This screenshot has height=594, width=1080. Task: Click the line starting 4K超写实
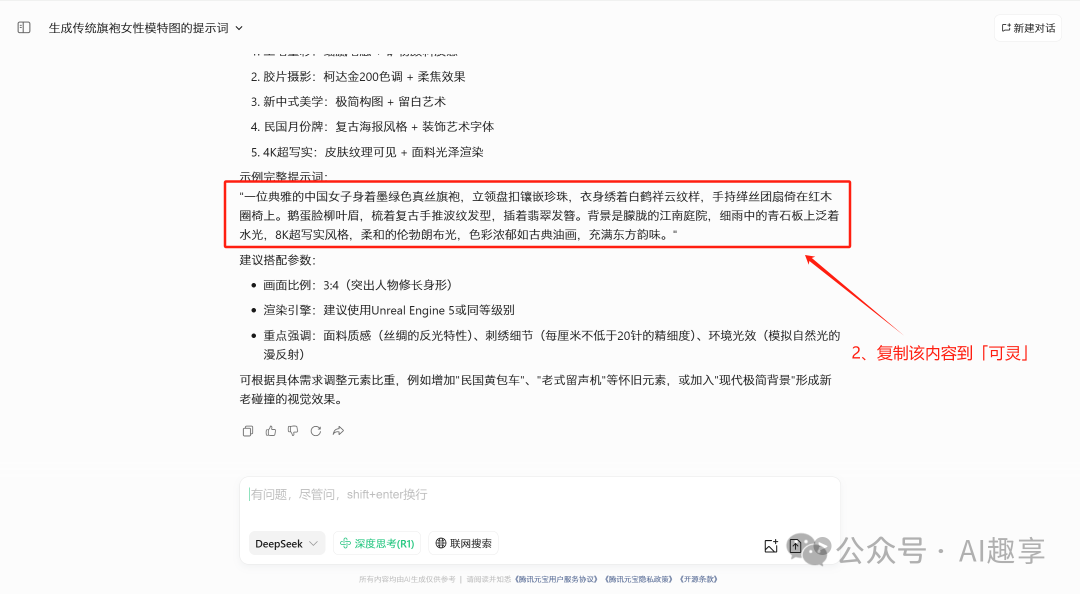(x=367, y=152)
